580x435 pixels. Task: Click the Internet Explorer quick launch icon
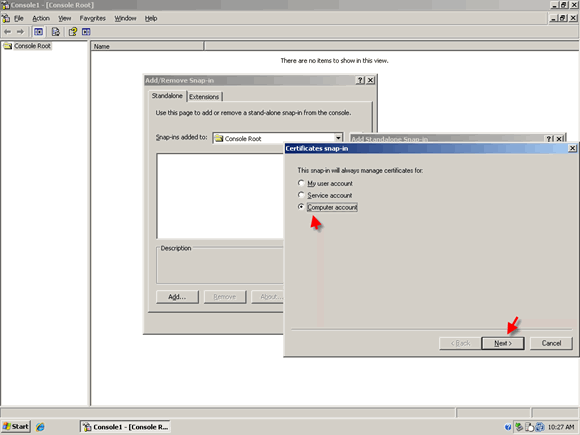coord(40,427)
